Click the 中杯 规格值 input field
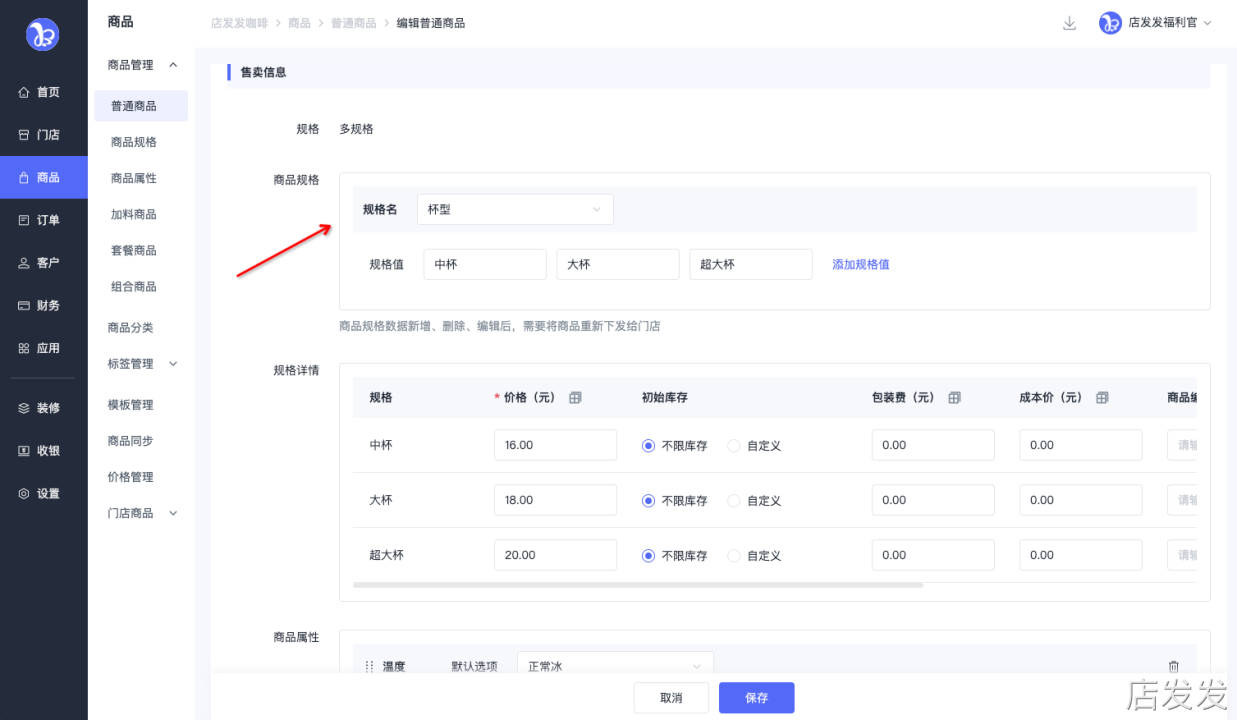Viewport: 1237px width, 720px height. [x=485, y=265]
